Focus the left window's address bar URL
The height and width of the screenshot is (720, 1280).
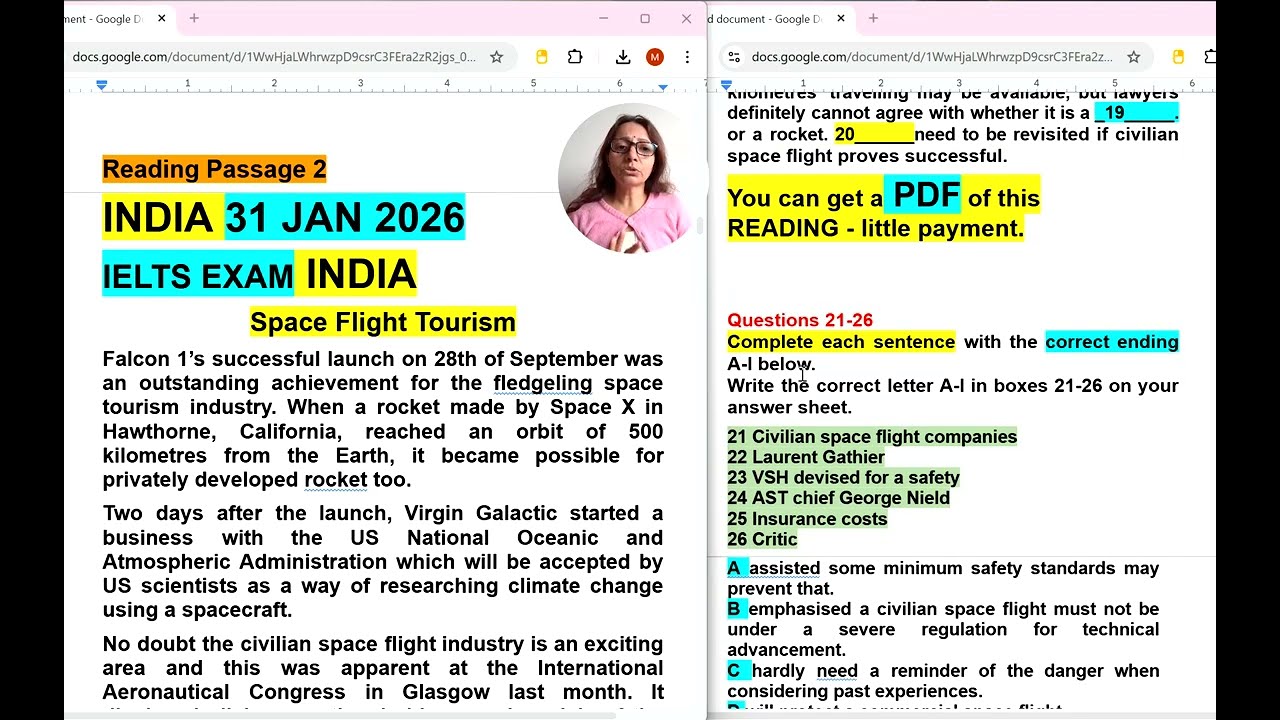(x=274, y=57)
